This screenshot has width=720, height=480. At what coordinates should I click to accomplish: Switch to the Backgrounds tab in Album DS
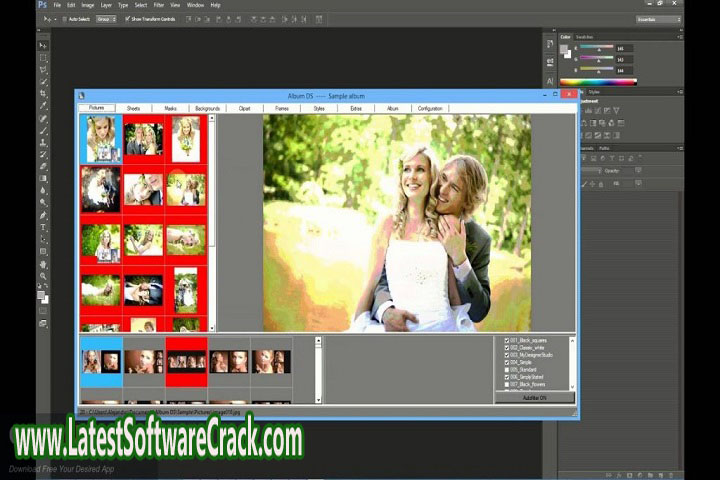(x=207, y=108)
